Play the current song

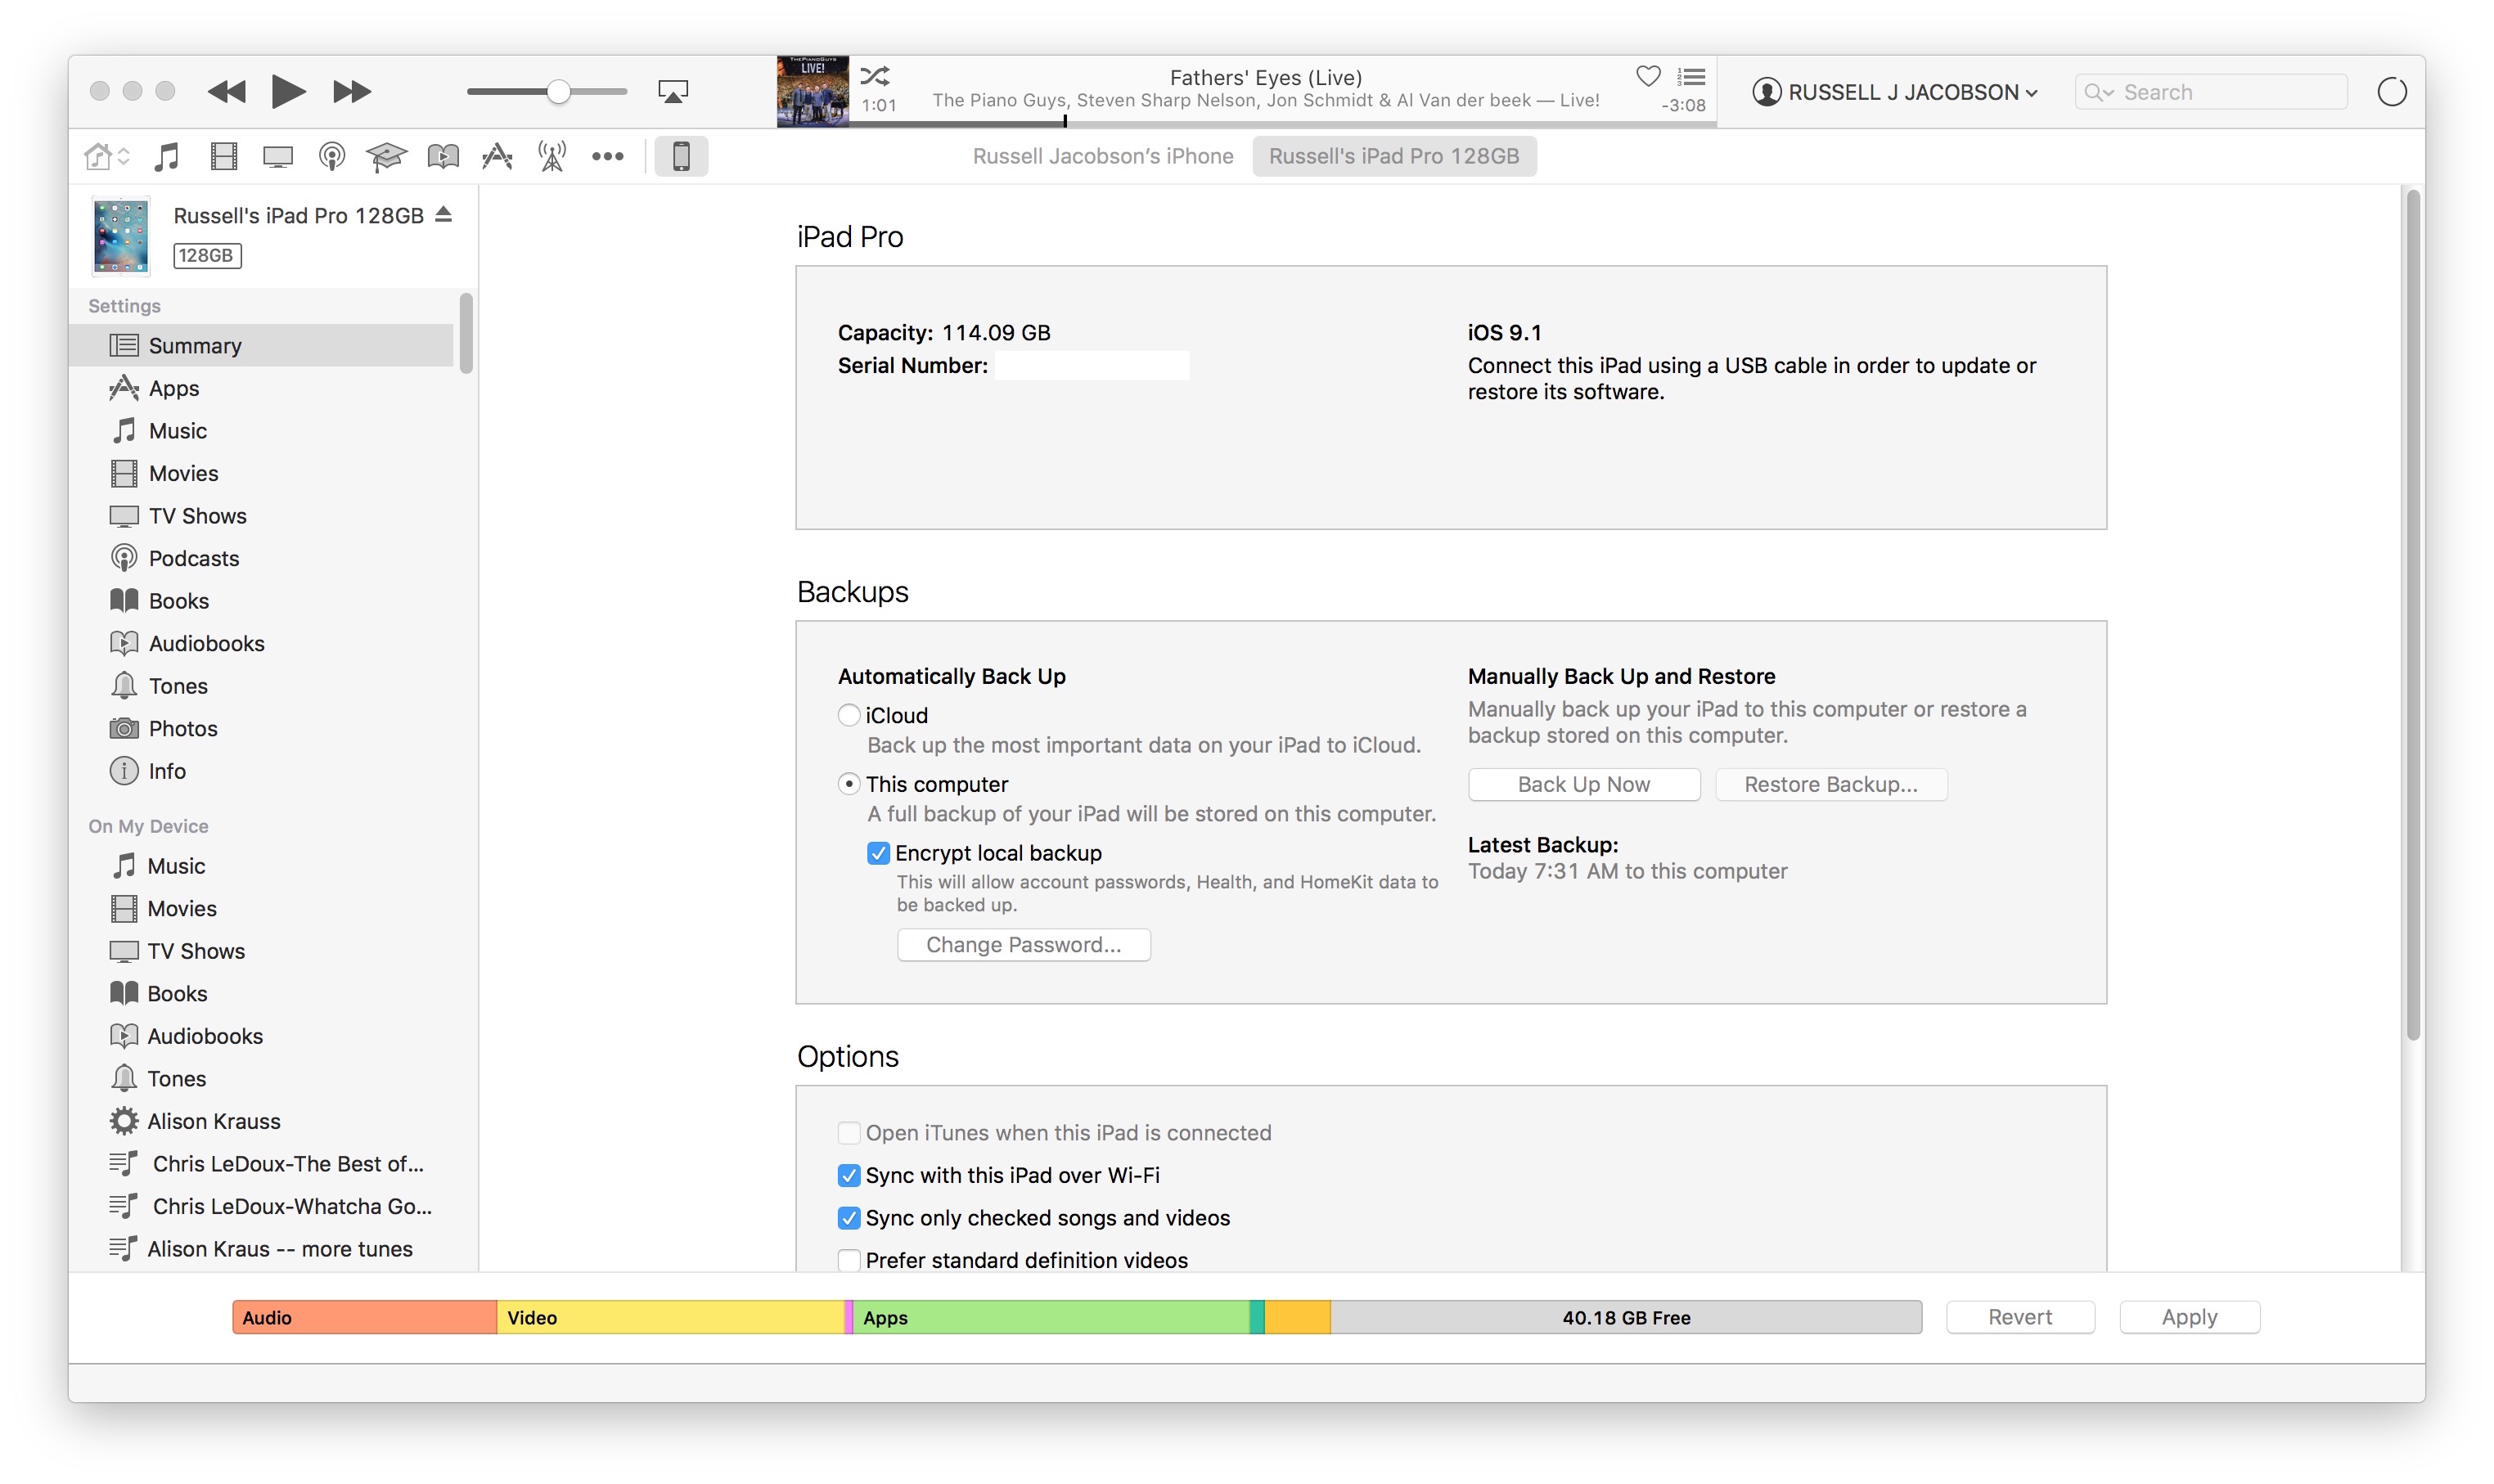tap(288, 92)
